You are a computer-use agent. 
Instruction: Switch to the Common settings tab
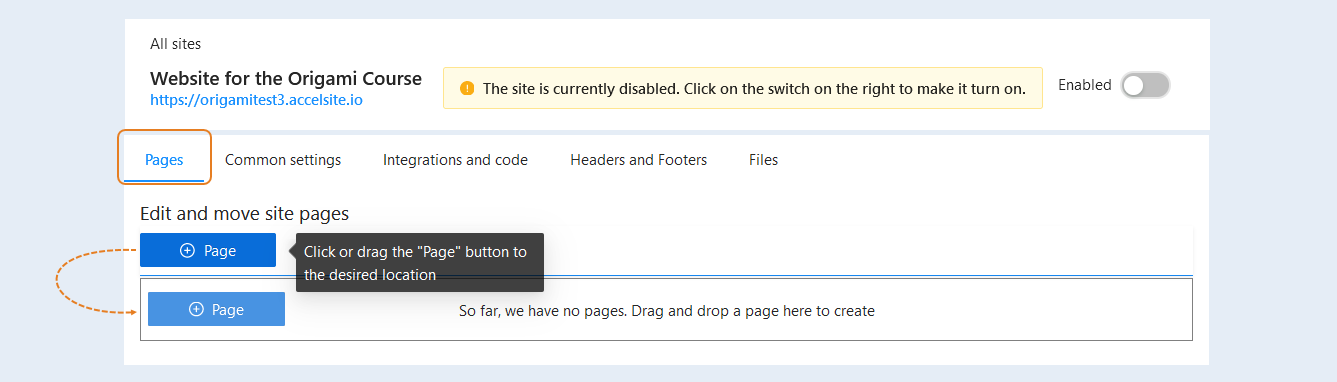tap(283, 160)
